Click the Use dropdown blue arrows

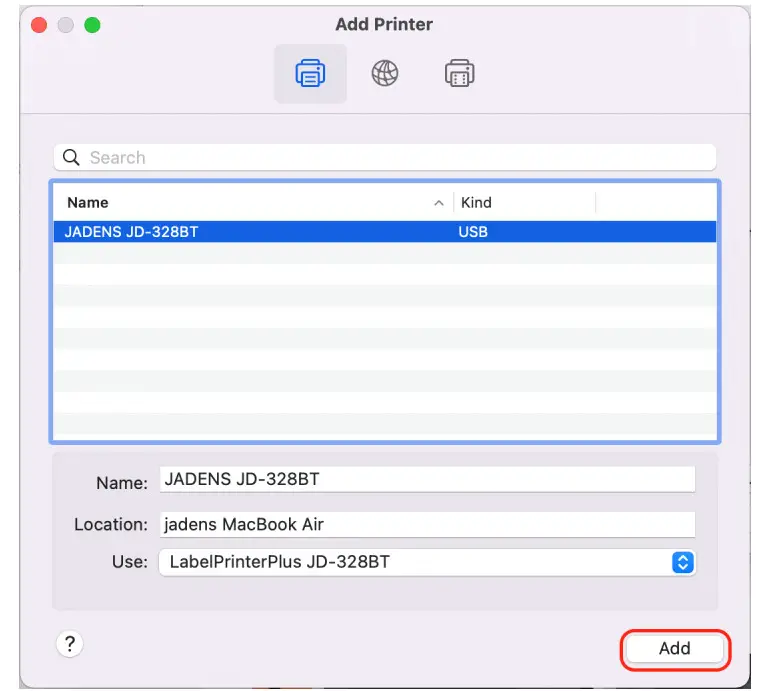coord(682,562)
